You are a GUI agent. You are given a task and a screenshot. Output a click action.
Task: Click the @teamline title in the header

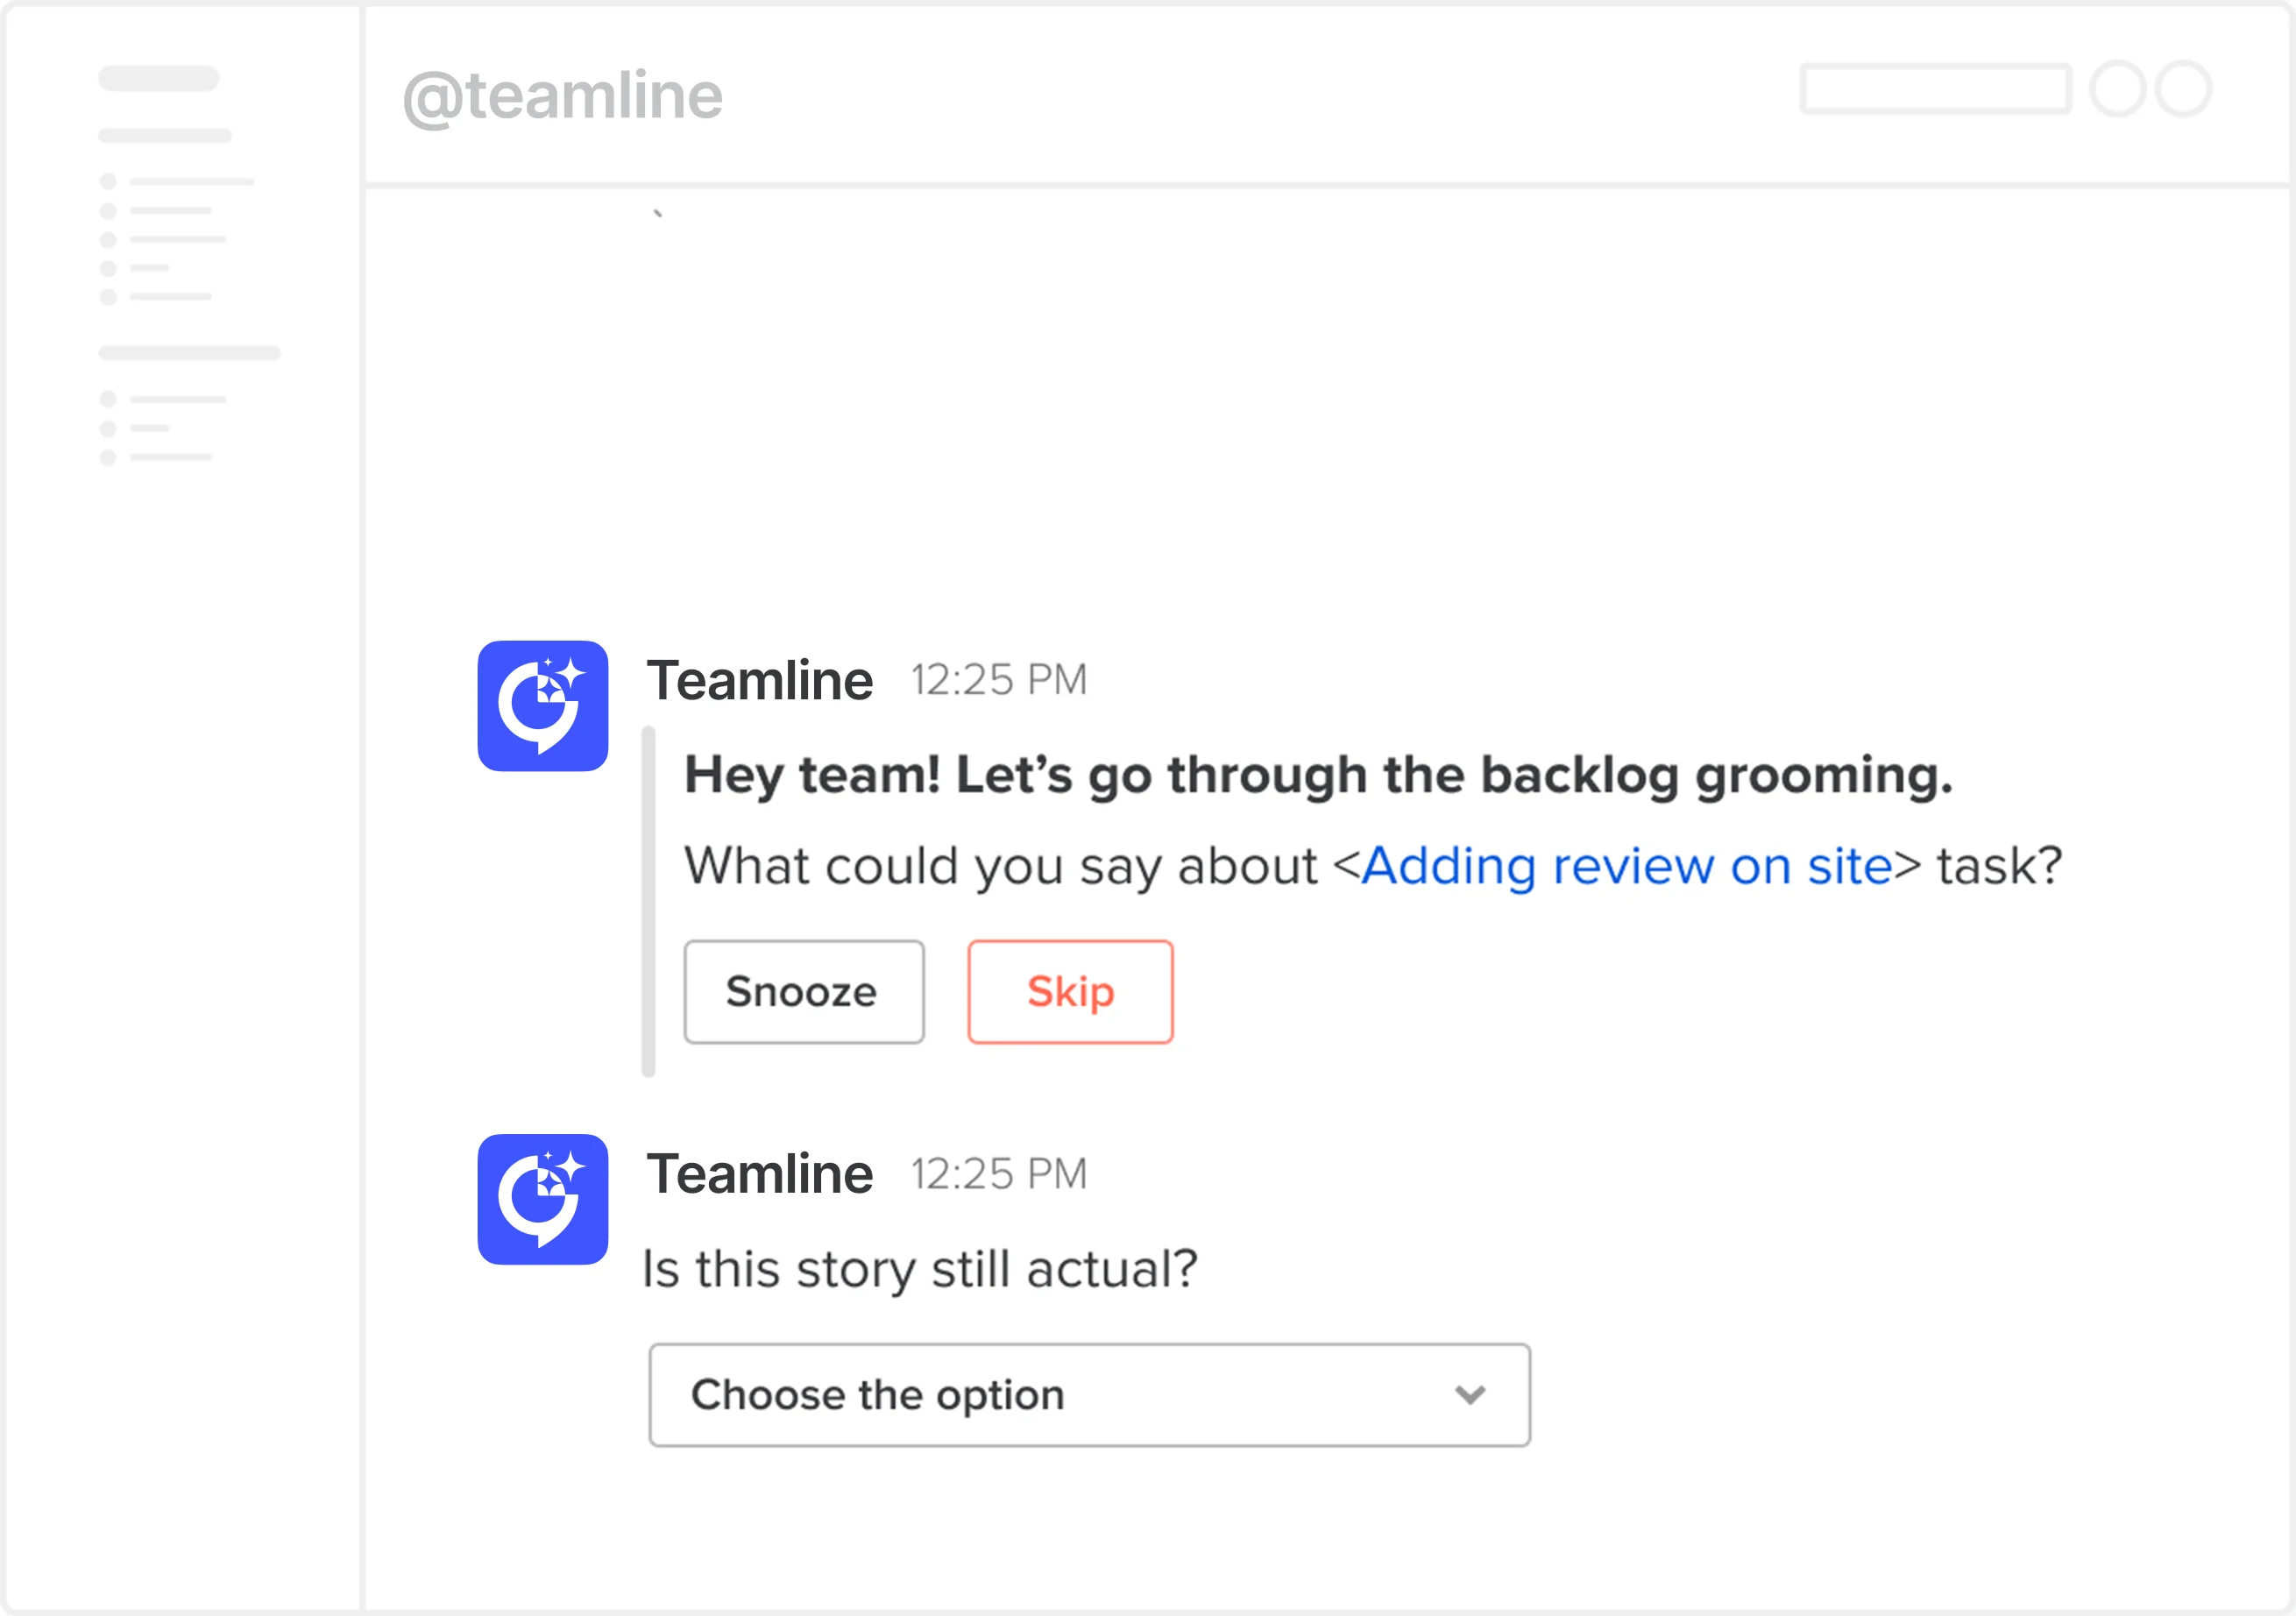(561, 95)
